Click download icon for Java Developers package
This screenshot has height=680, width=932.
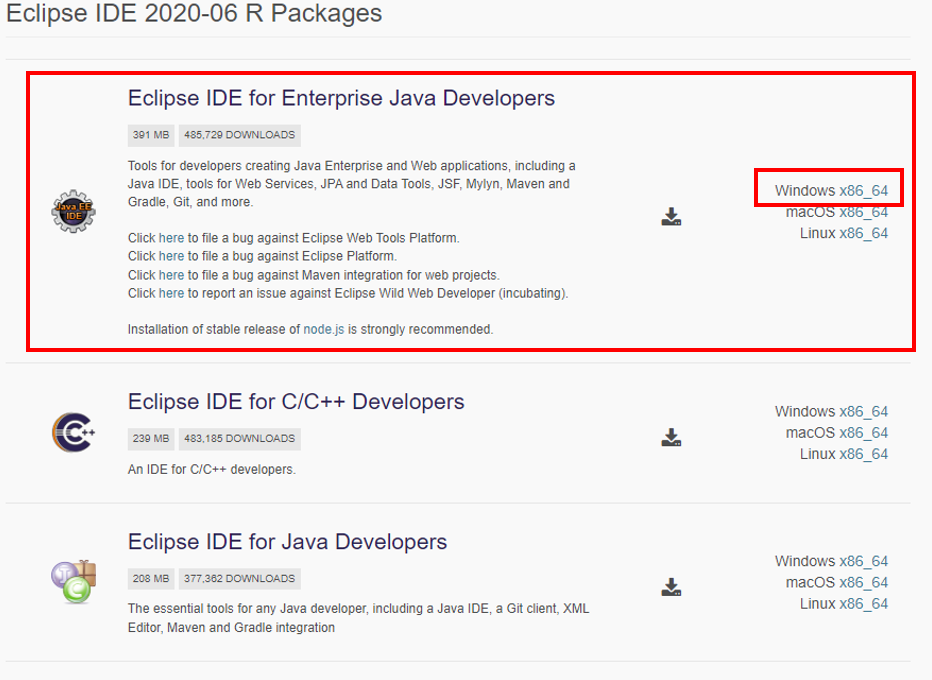[x=671, y=587]
